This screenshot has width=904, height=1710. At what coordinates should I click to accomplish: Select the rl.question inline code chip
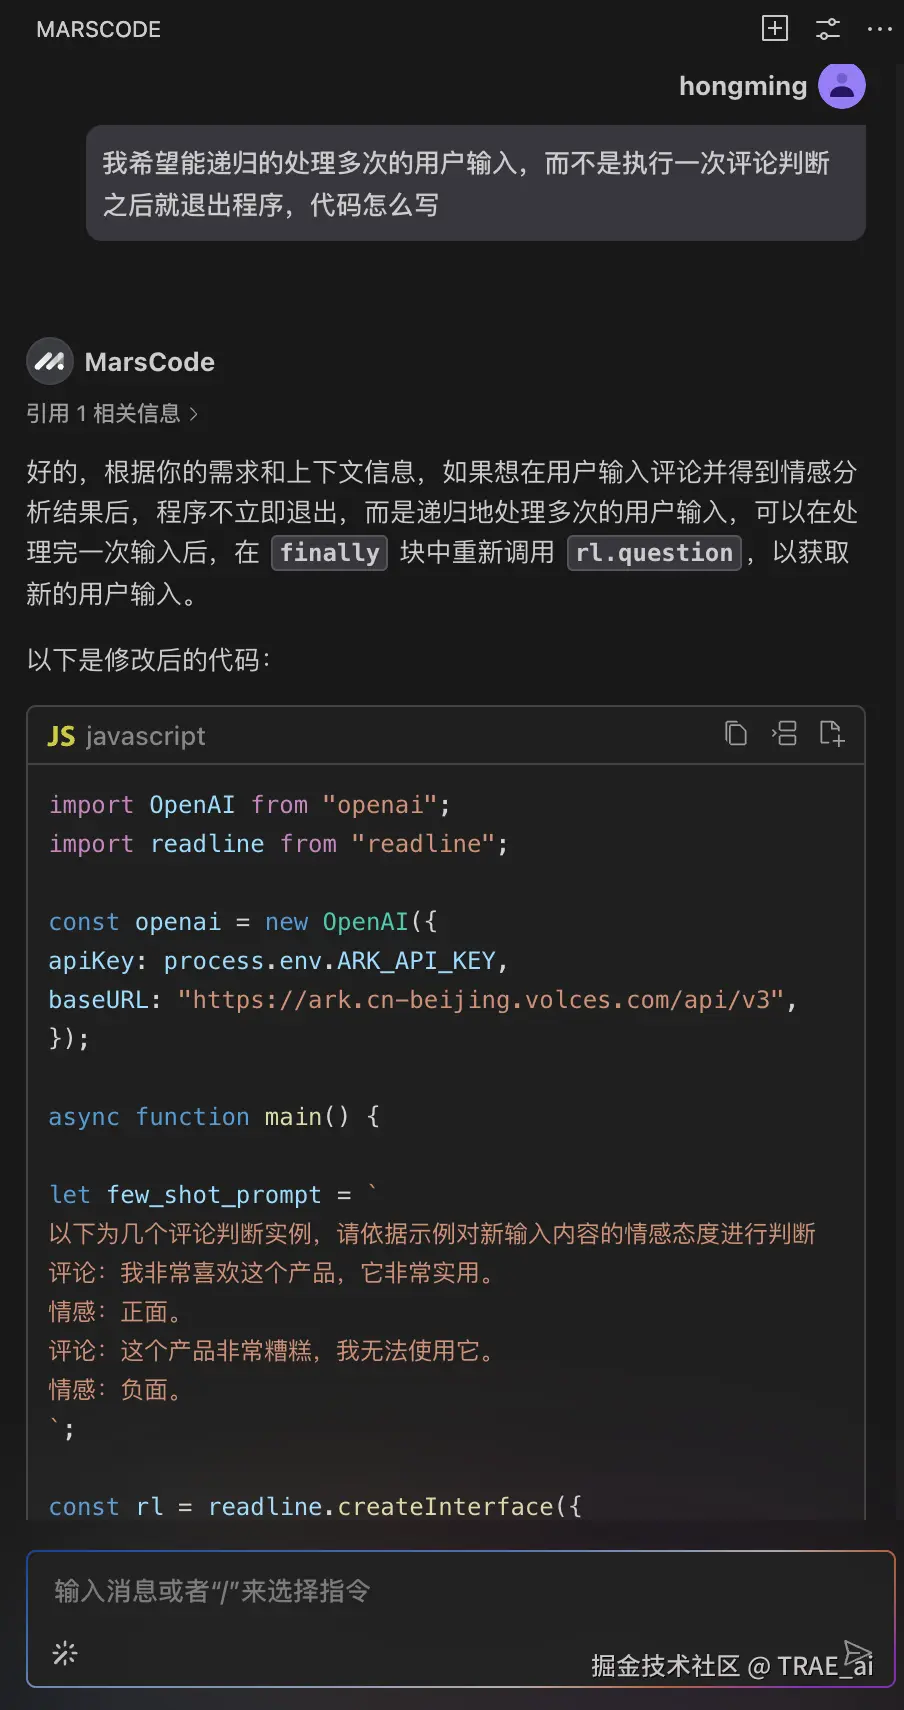(x=654, y=552)
